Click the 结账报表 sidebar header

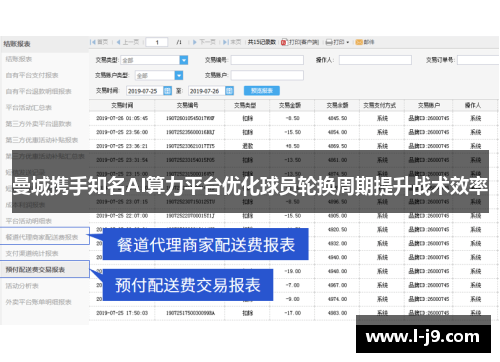point(17,44)
